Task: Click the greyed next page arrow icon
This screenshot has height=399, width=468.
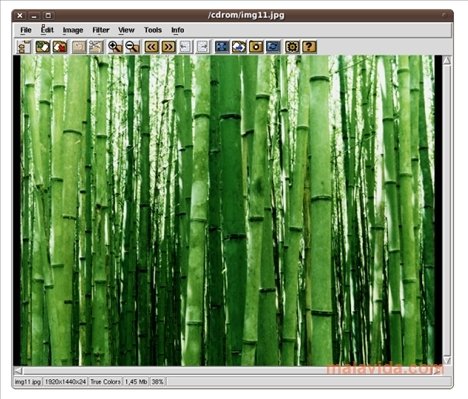Action: (x=203, y=47)
